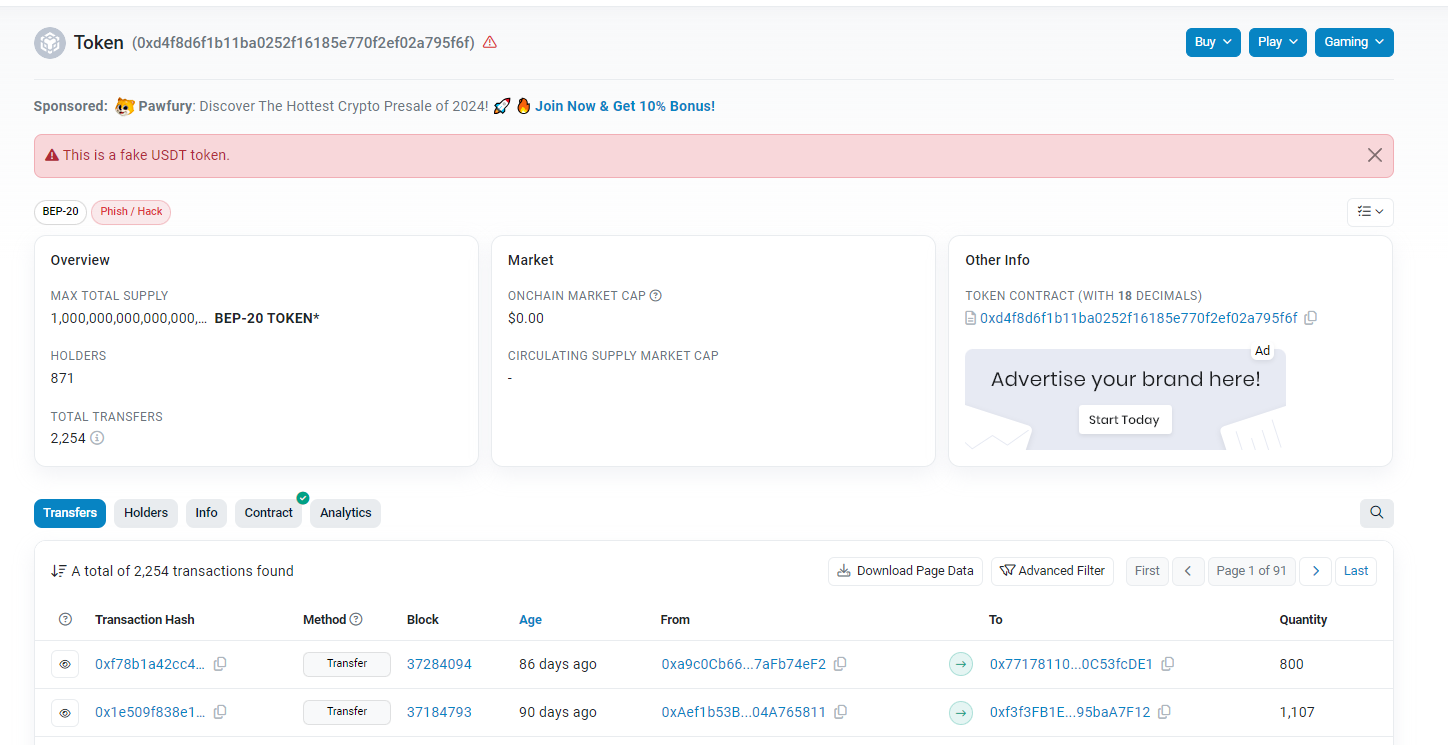The width and height of the screenshot is (1448, 745).
Task: Click info icon next to total transfers
Action: pyautogui.click(x=97, y=438)
